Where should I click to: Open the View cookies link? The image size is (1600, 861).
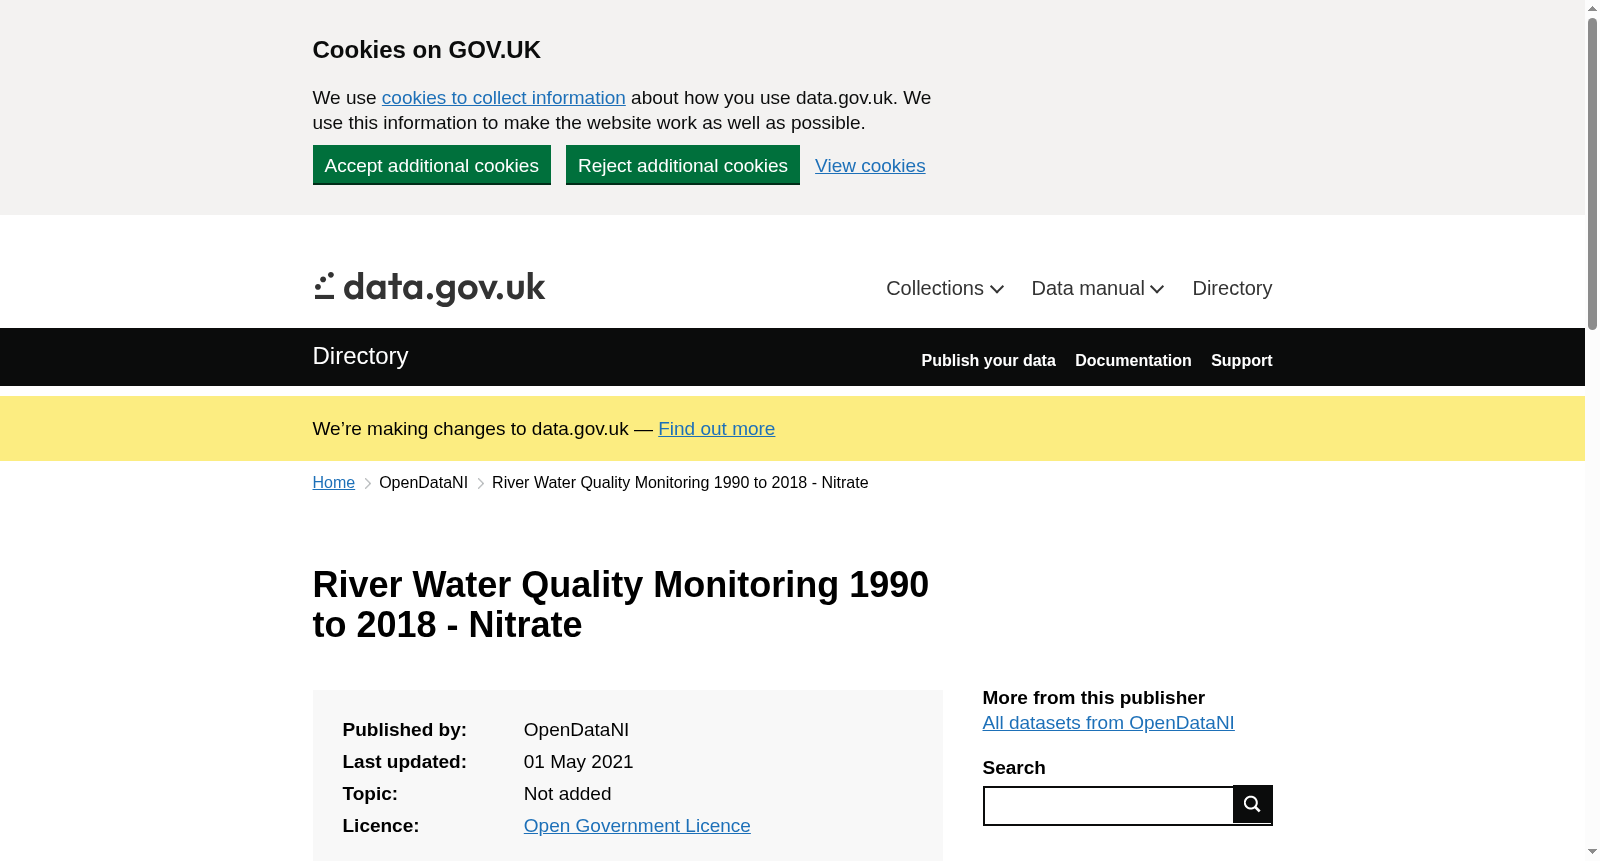870,166
